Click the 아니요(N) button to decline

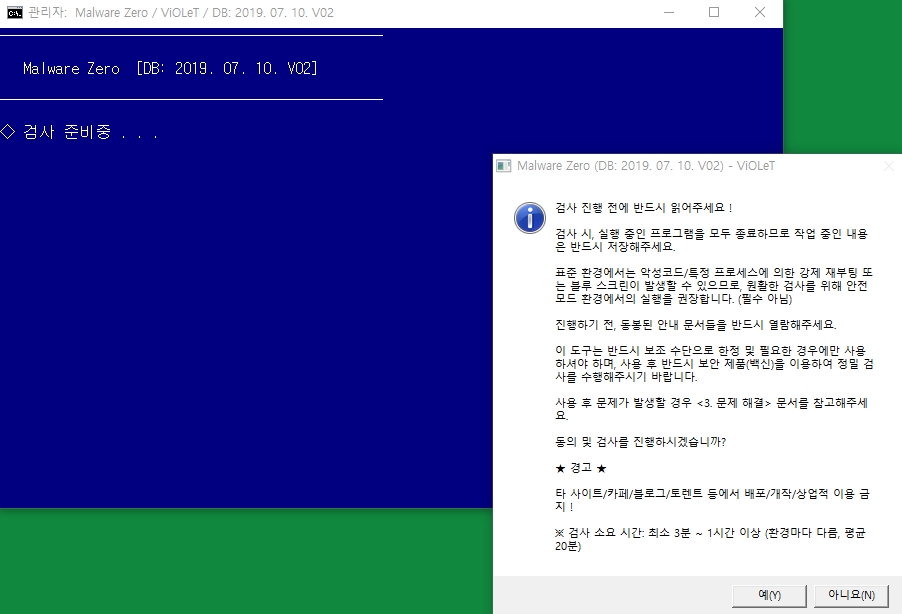pyautogui.click(x=851, y=596)
